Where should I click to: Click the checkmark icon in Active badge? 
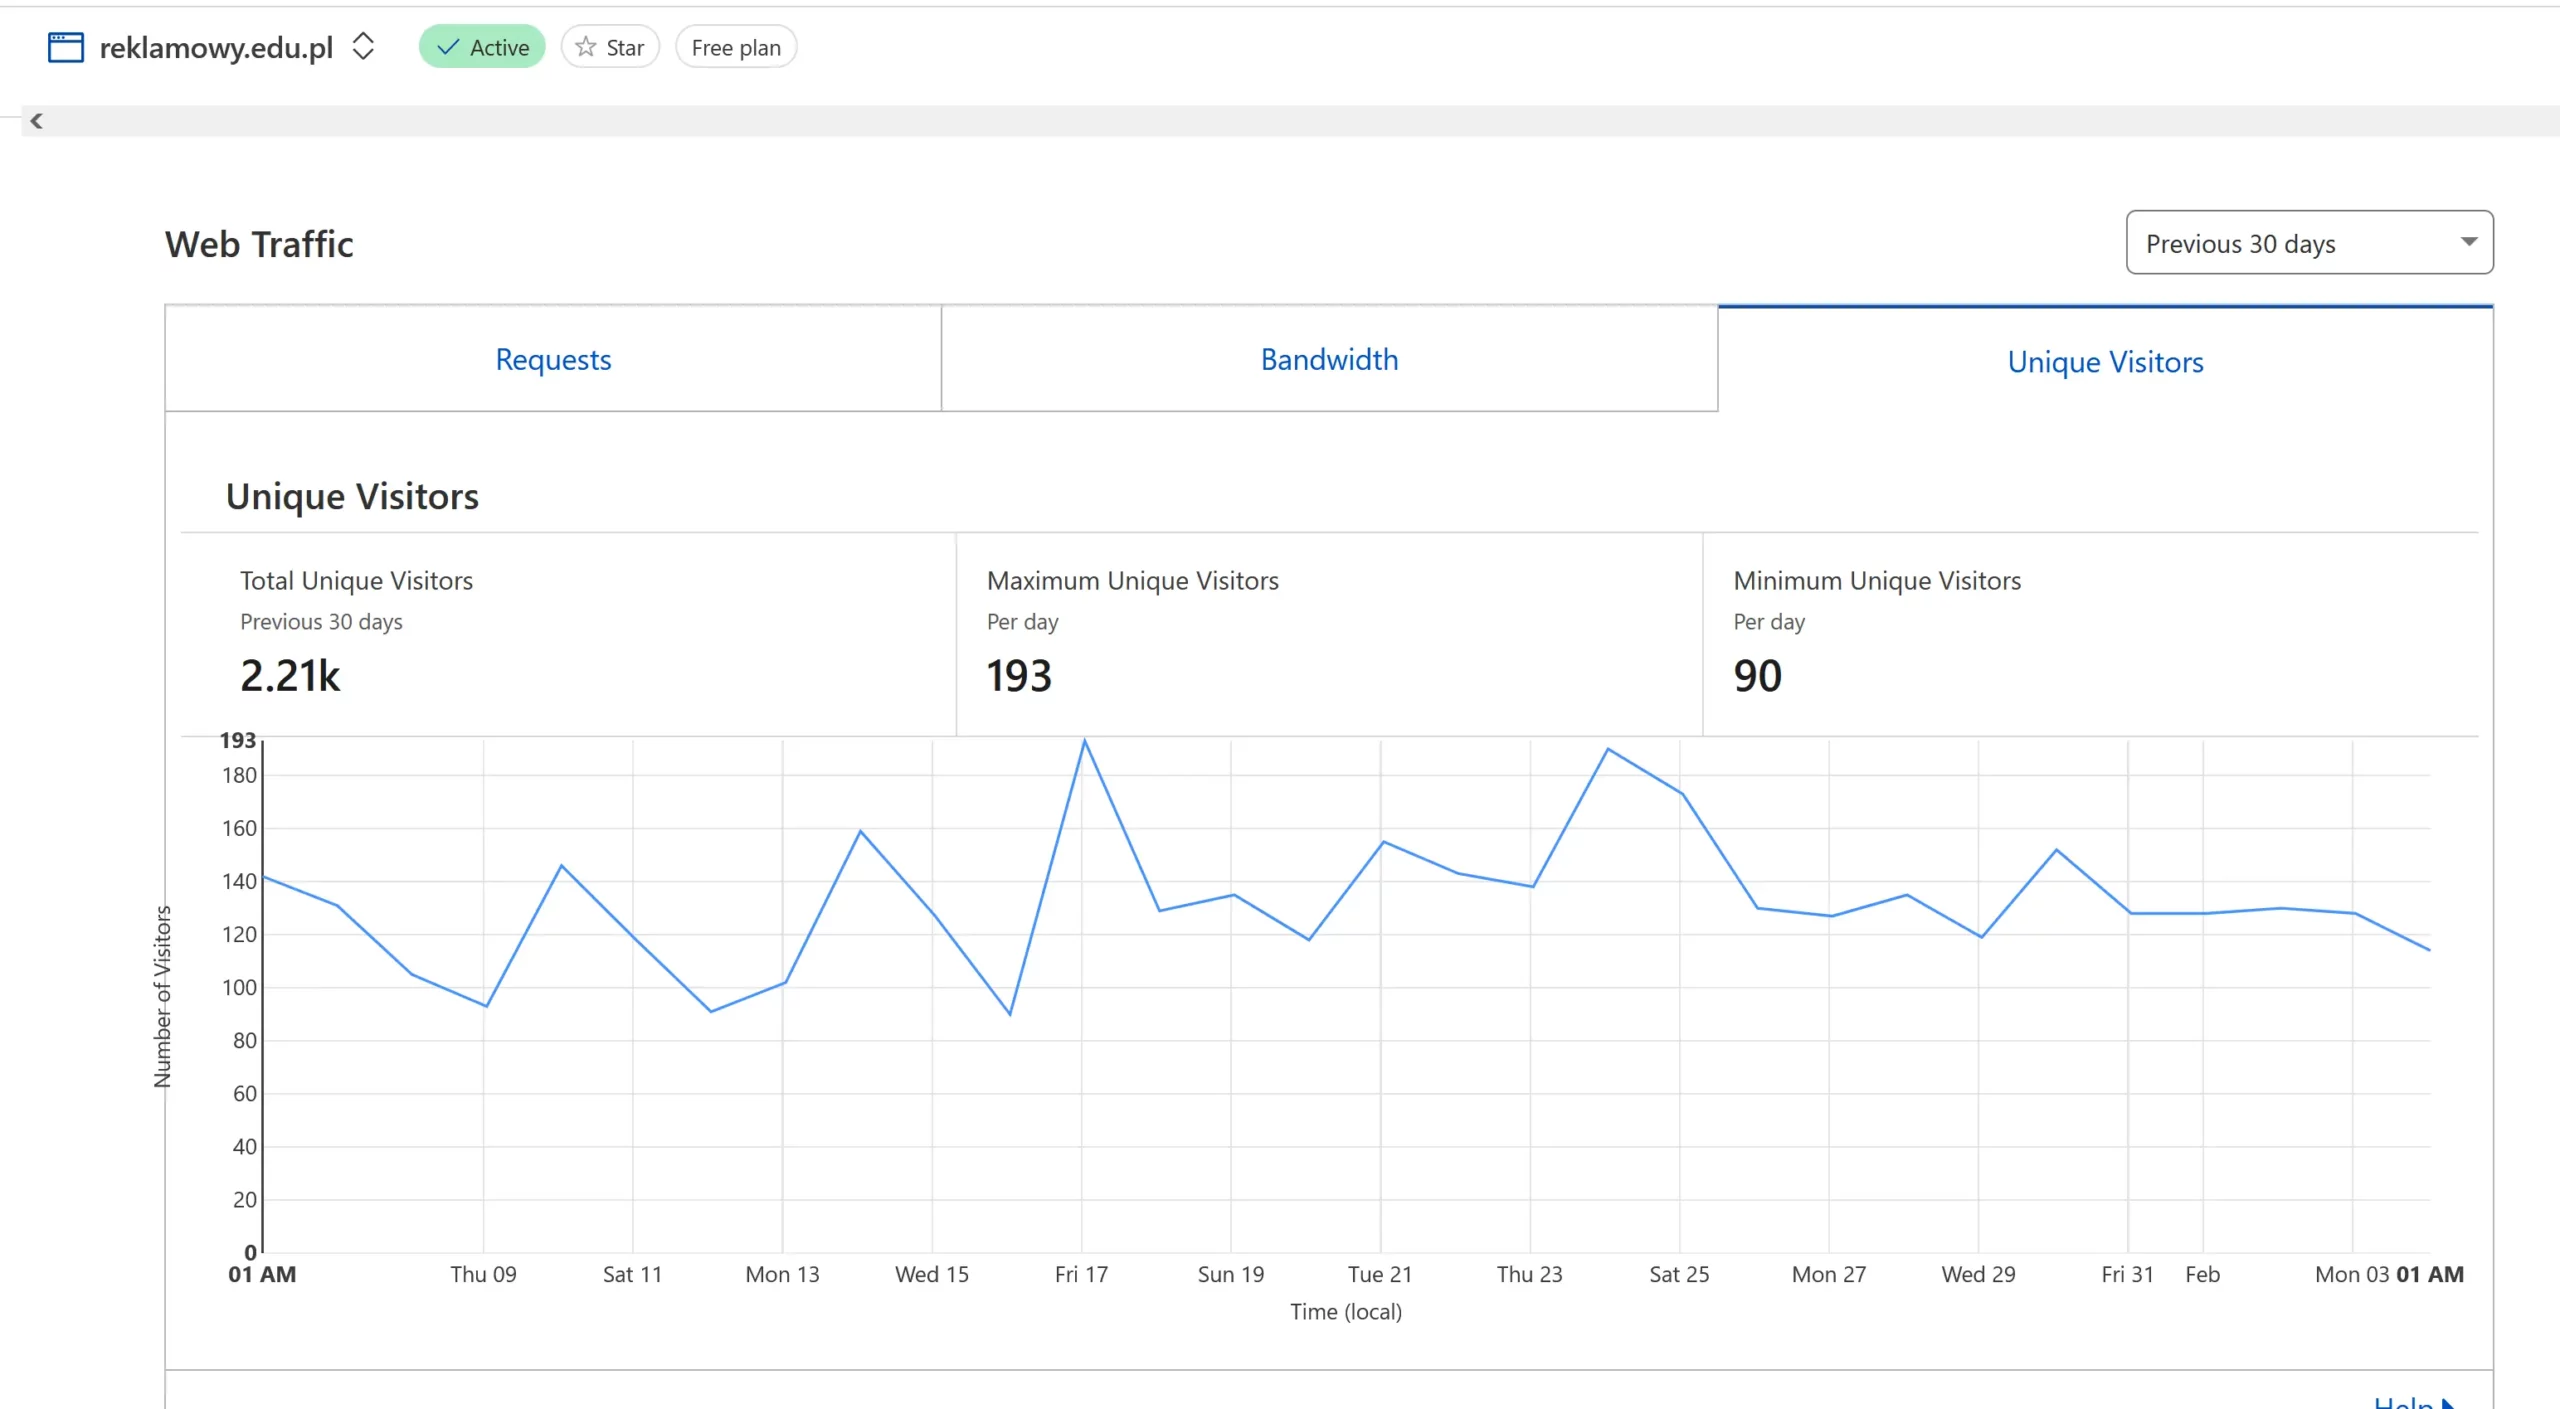pyautogui.click(x=448, y=47)
